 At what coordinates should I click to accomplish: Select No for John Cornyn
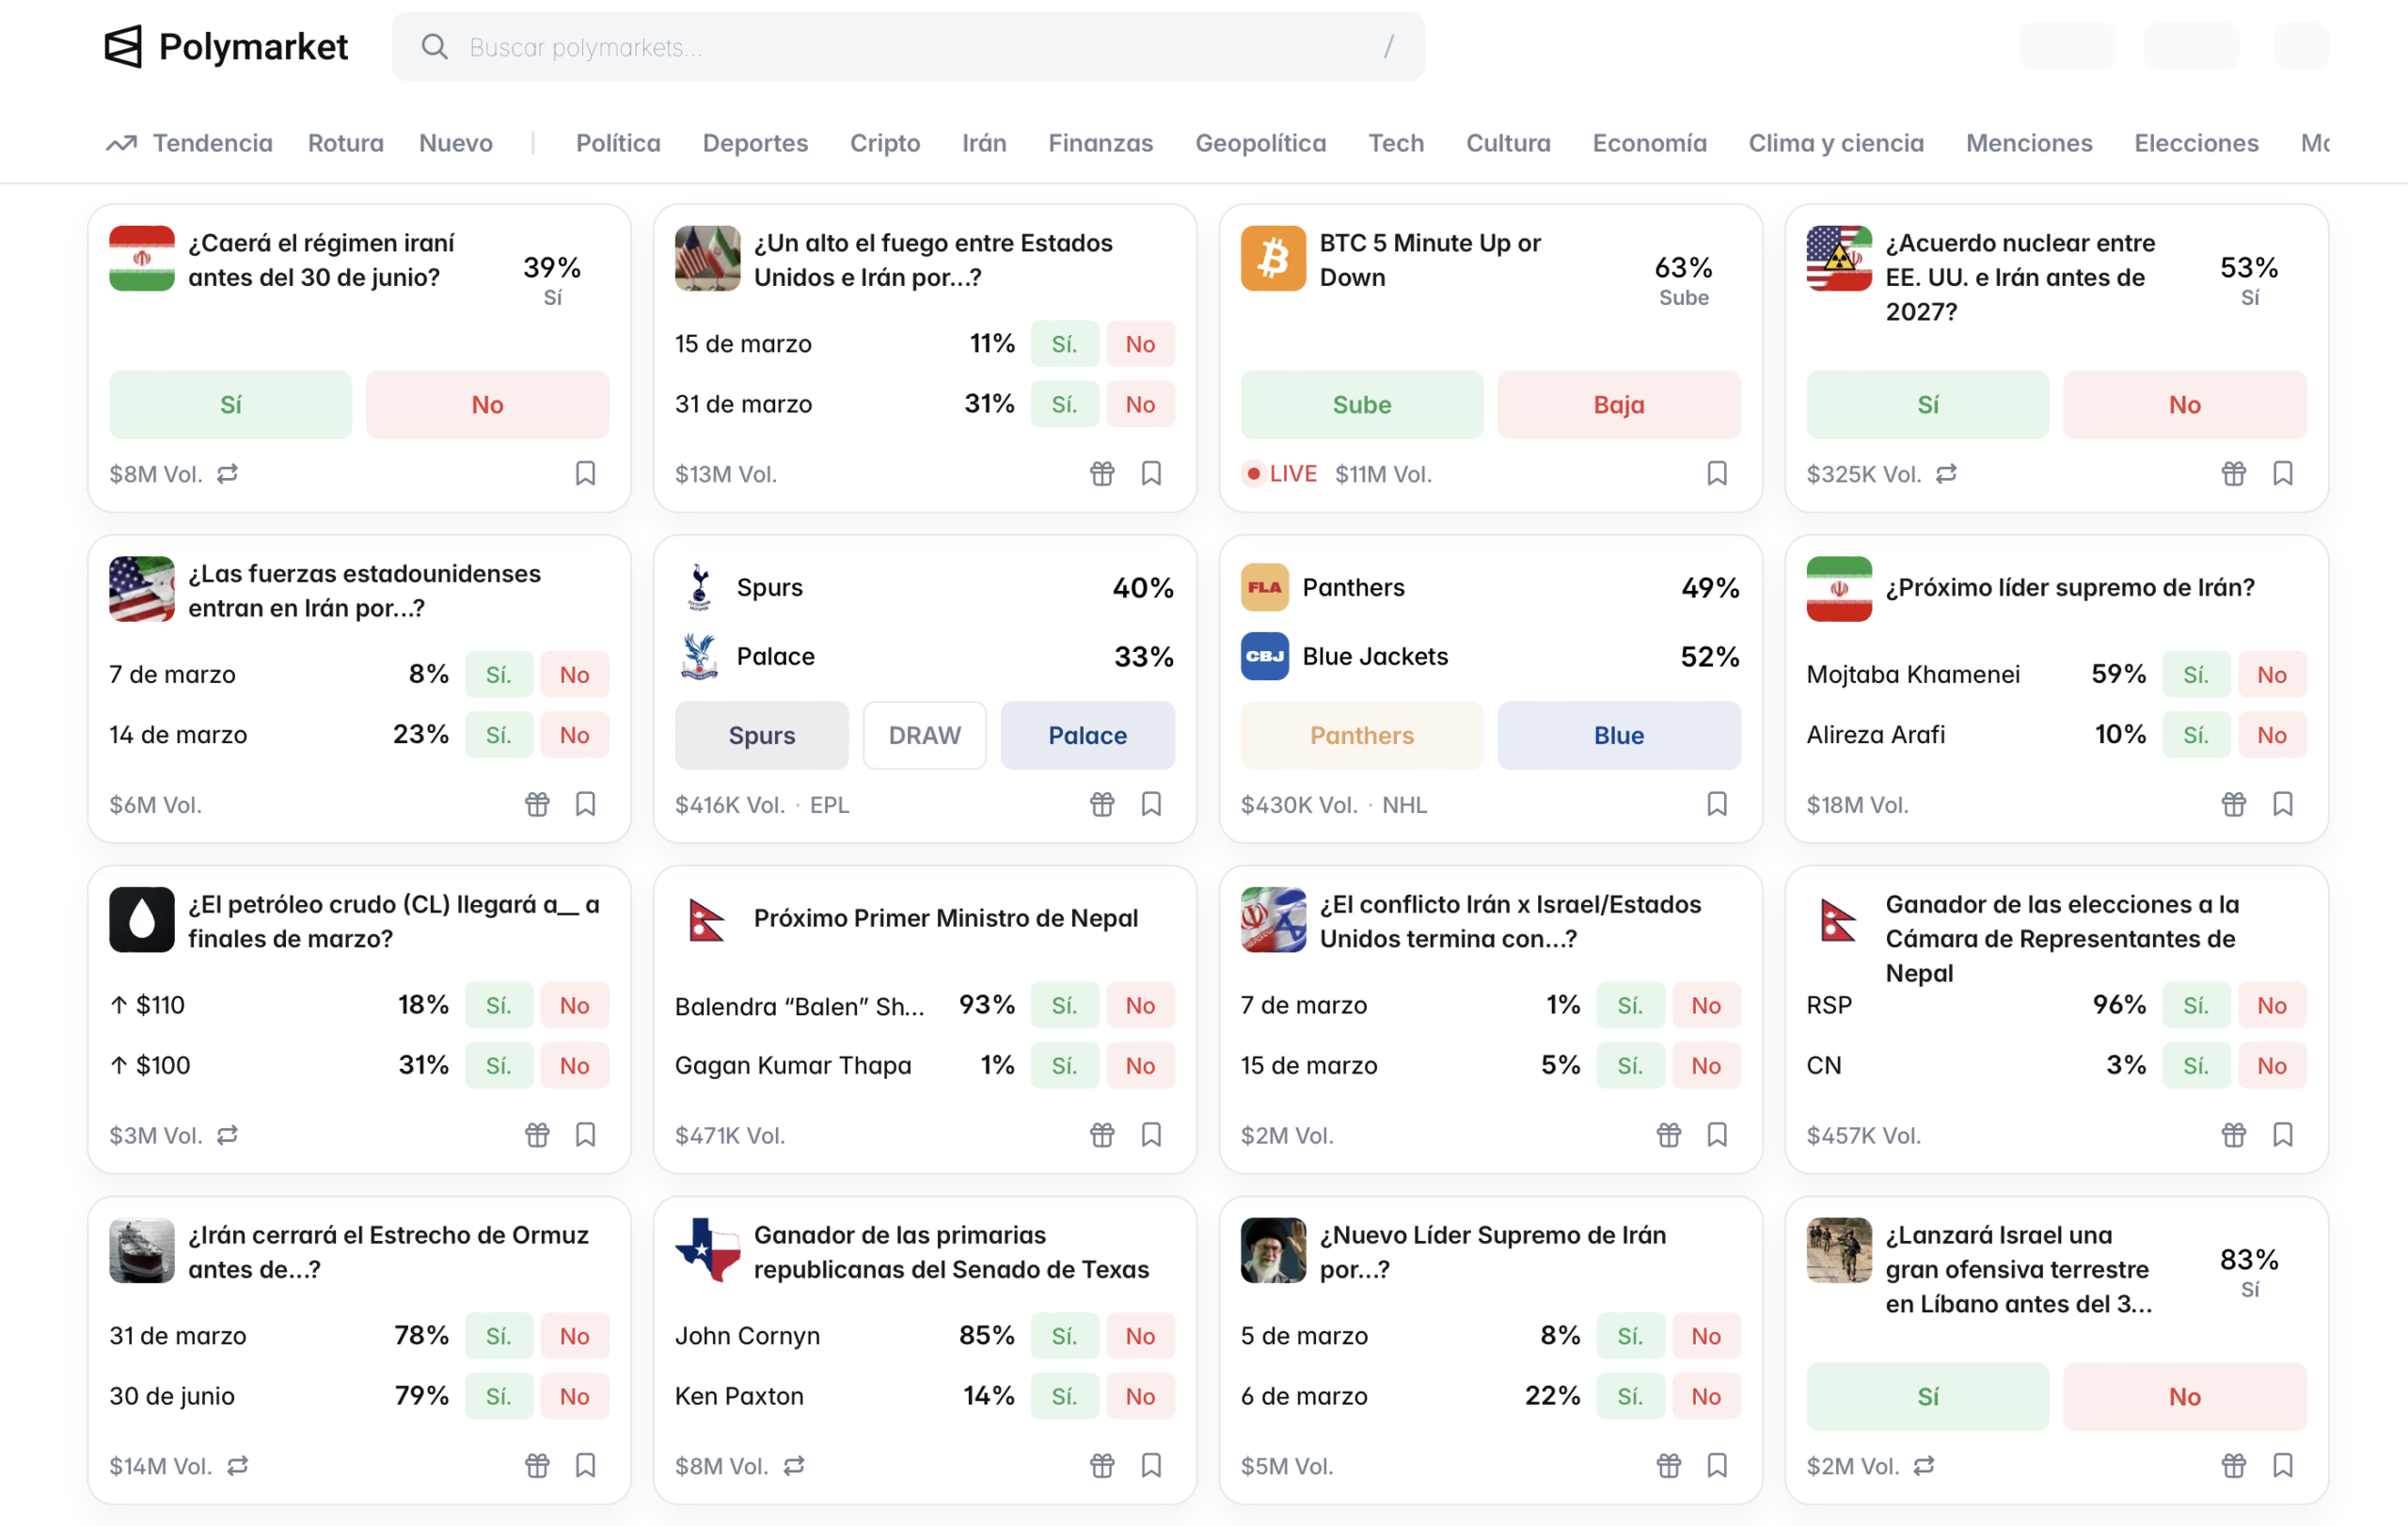point(1139,1336)
